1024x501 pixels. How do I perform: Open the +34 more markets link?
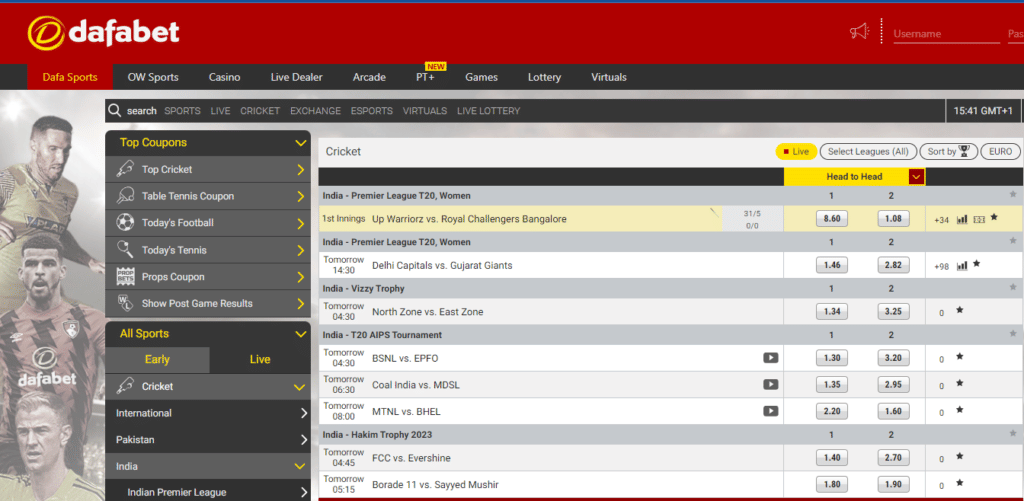click(941, 220)
